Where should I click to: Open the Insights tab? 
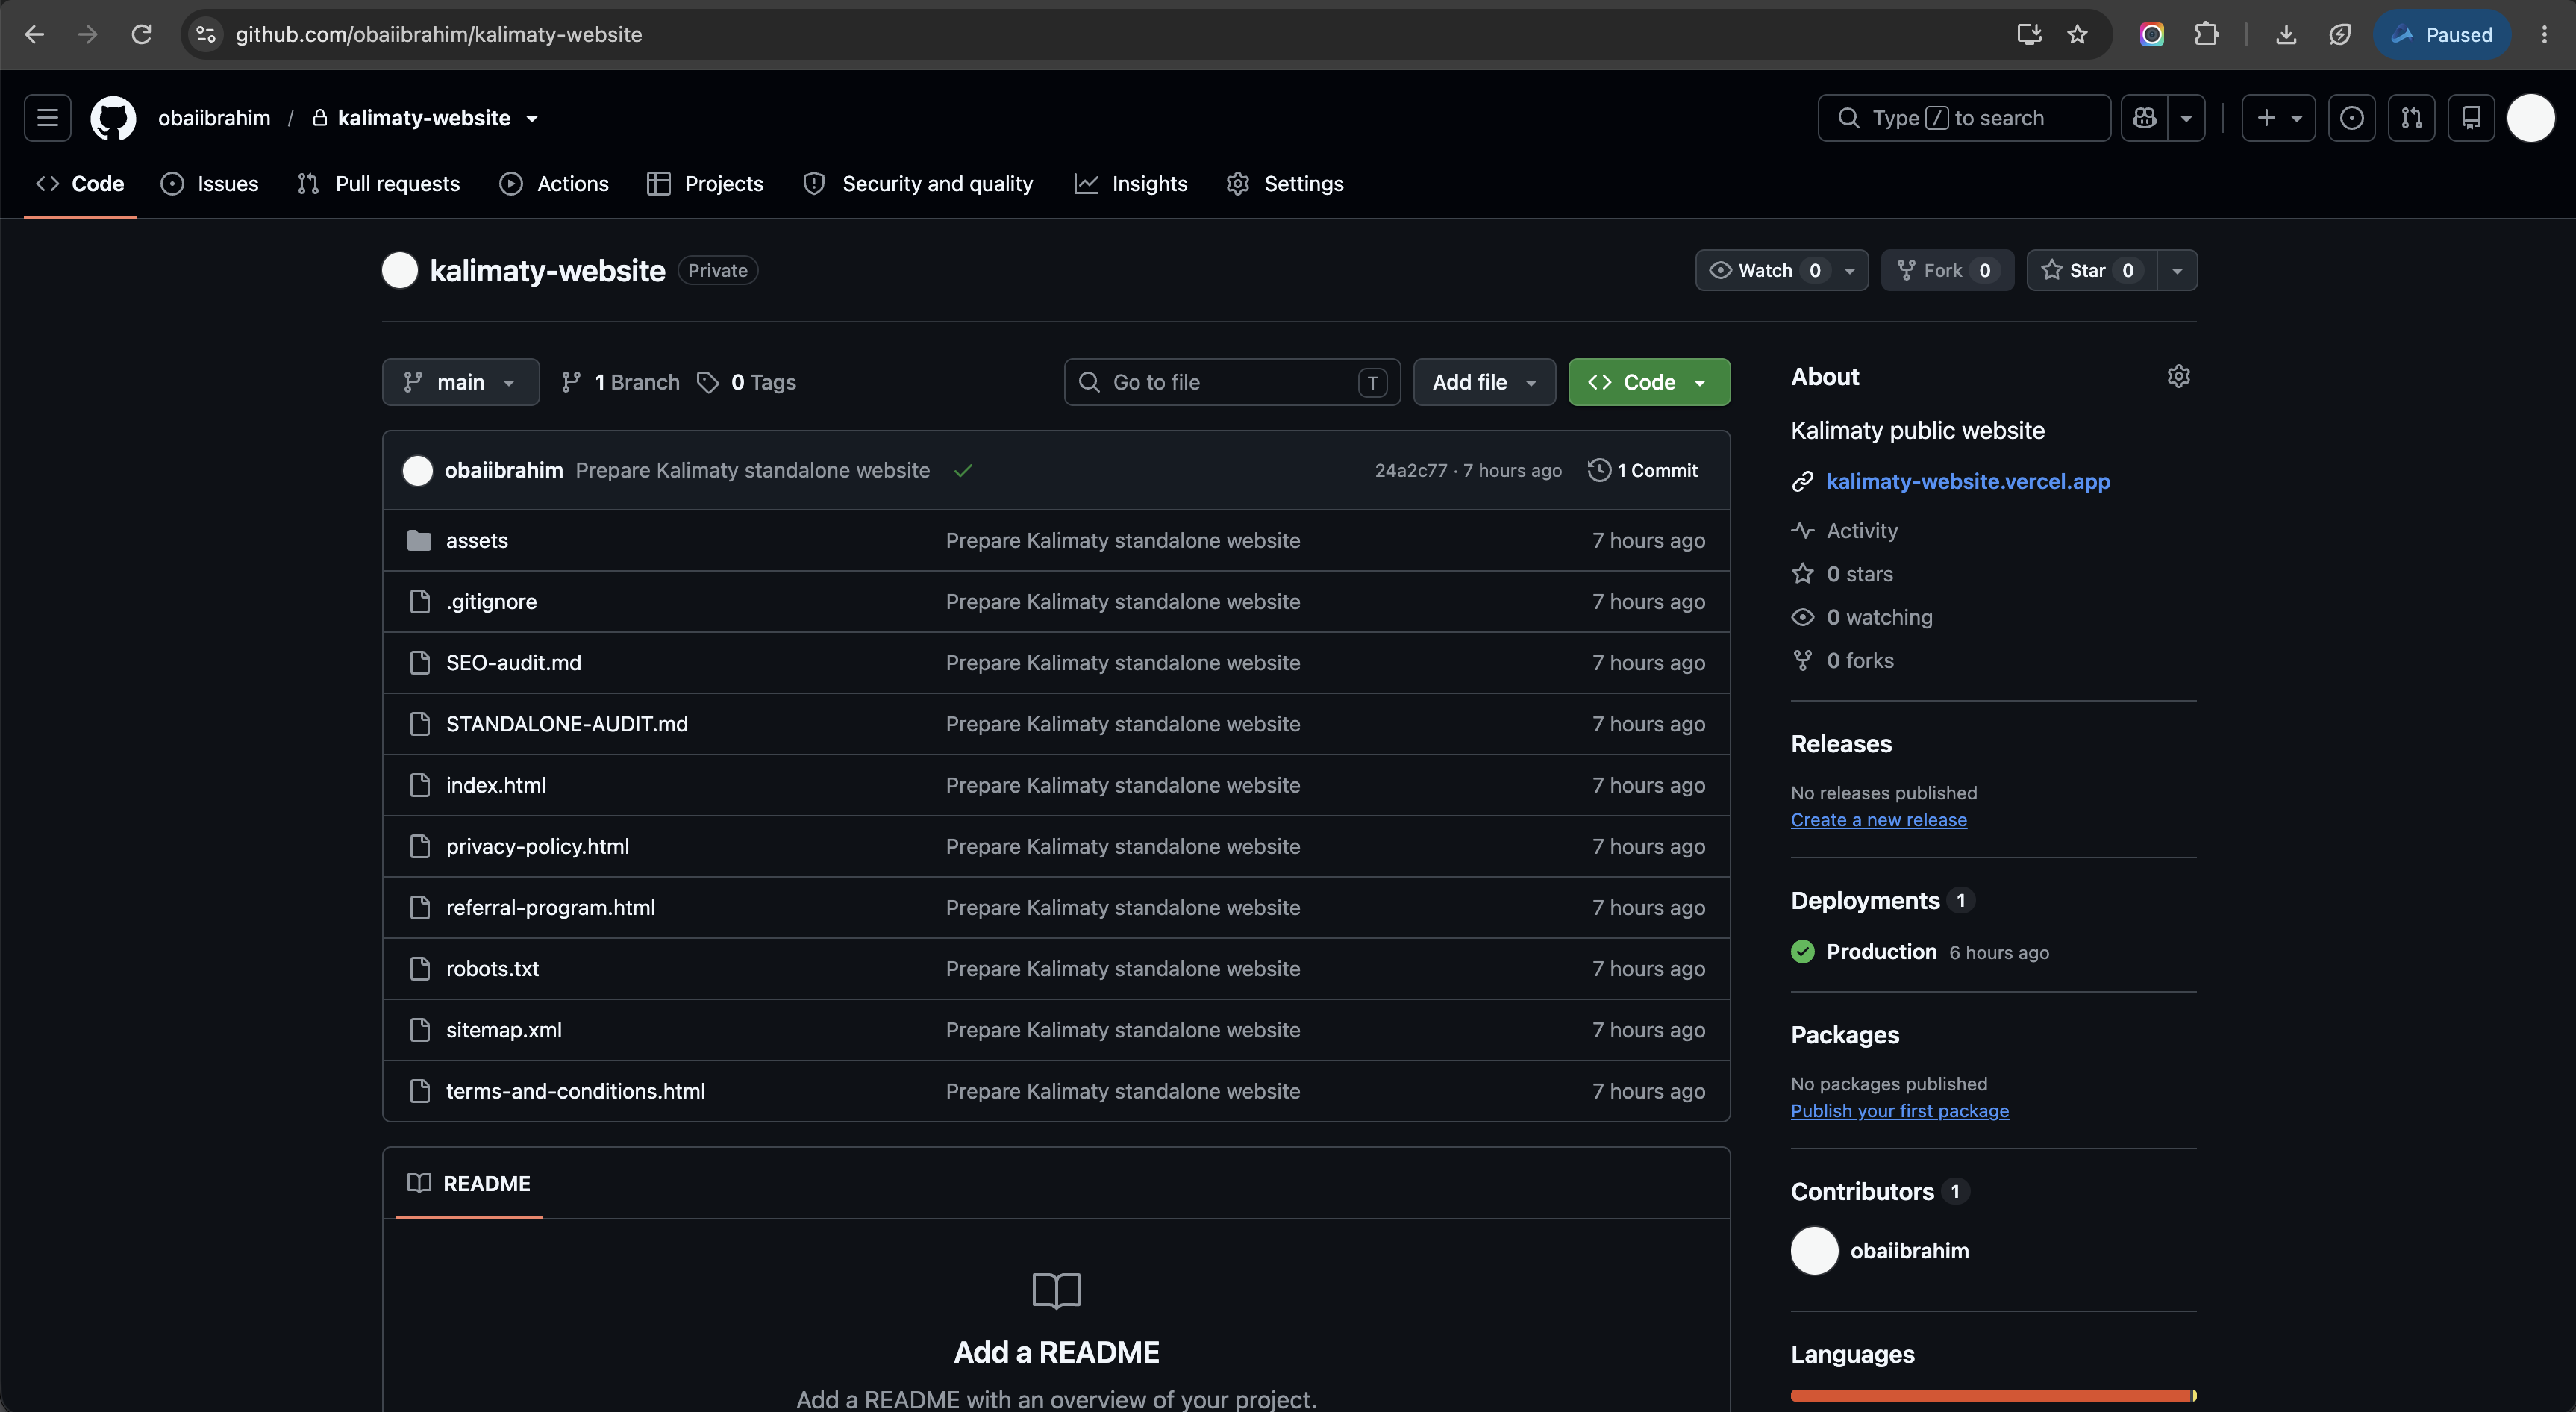point(1131,183)
